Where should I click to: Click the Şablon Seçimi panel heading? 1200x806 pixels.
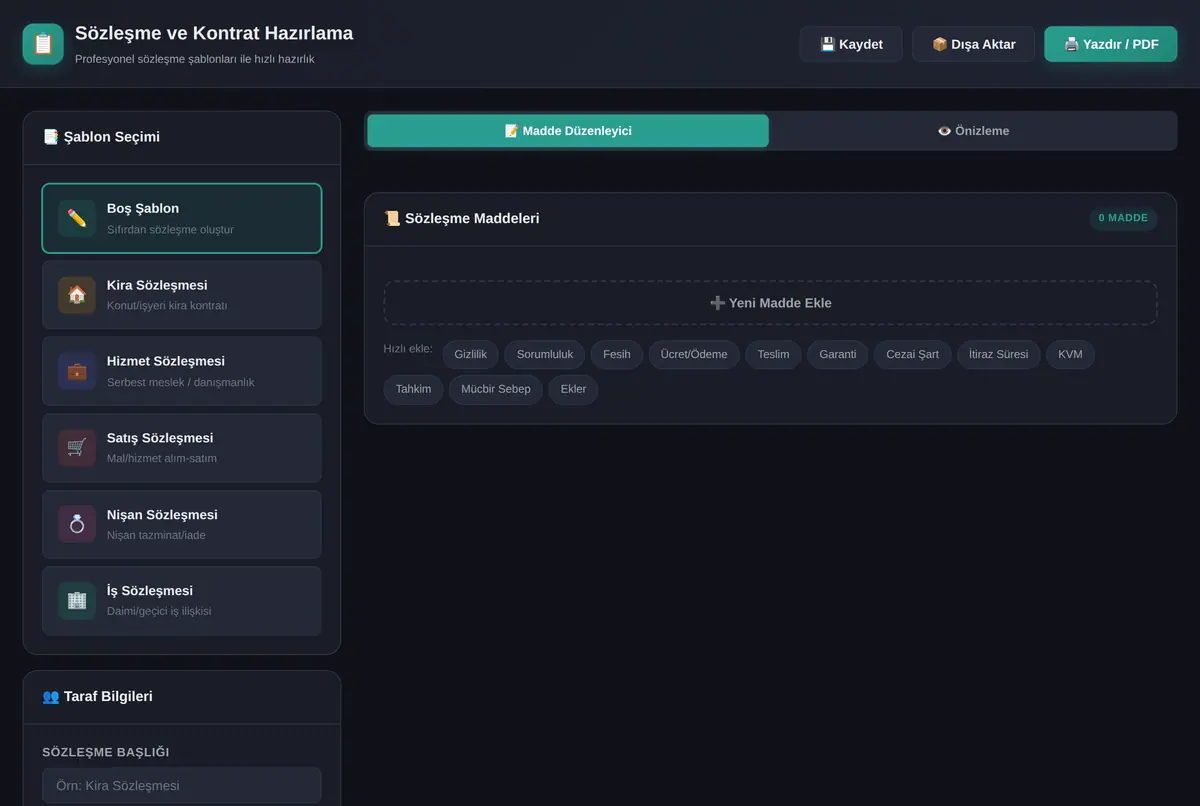click(101, 137)
